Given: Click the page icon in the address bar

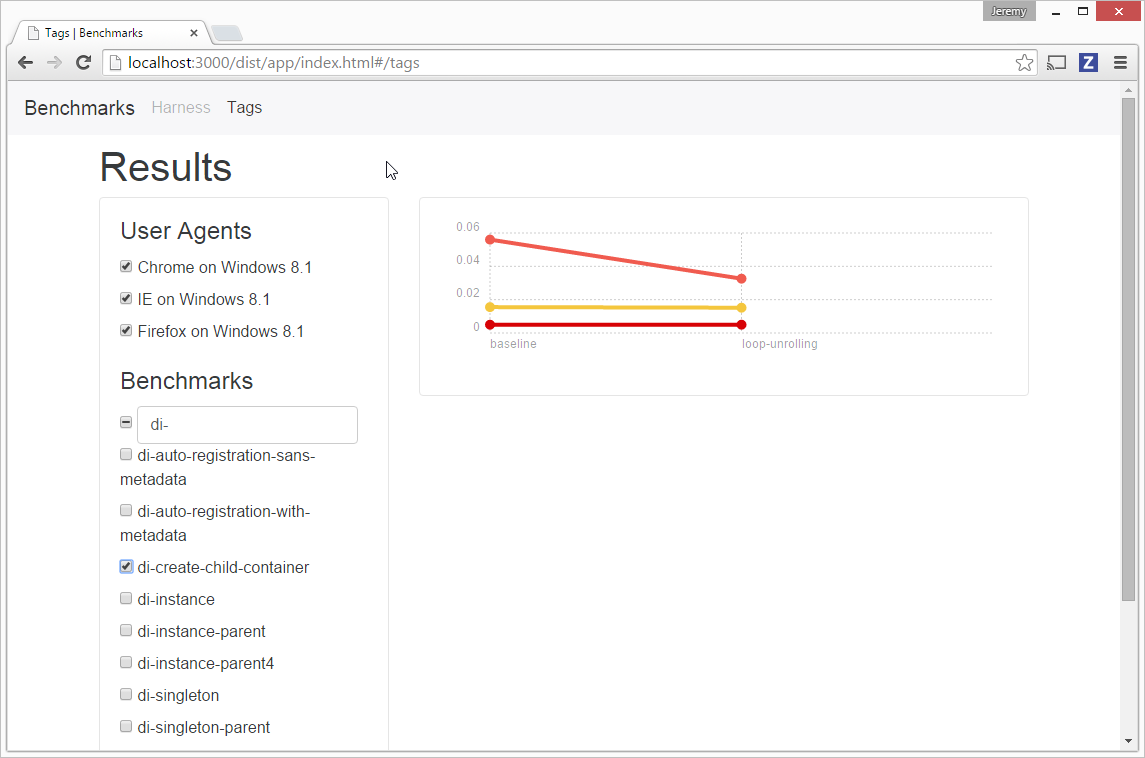Looking at the screenshot, I should click(115, 63).
